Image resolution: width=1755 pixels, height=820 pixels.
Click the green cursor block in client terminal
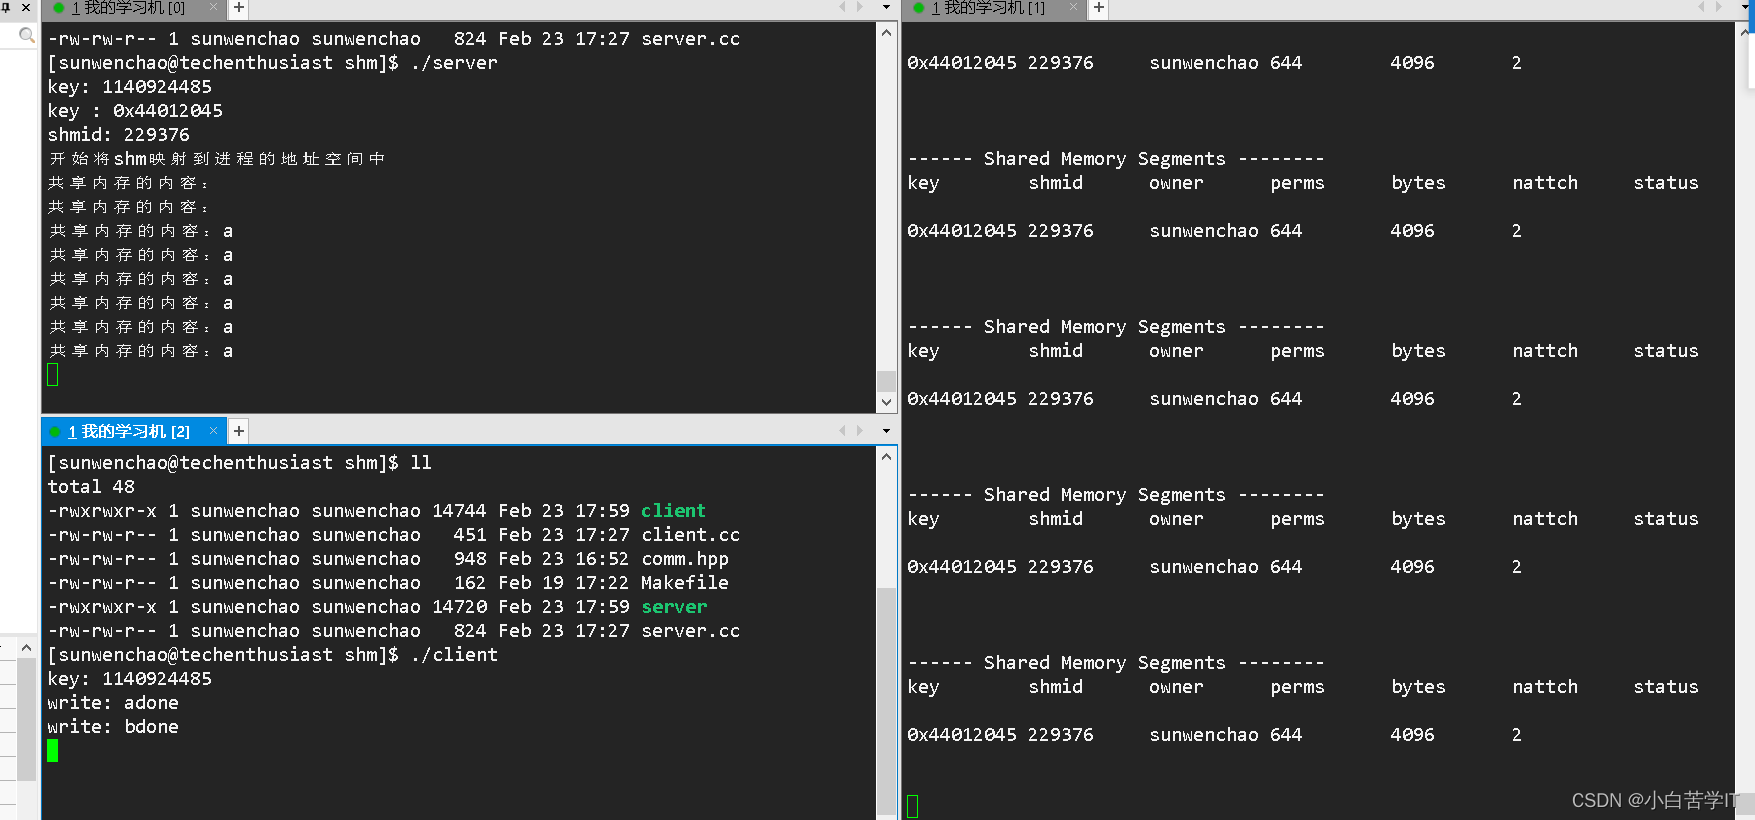53,751
